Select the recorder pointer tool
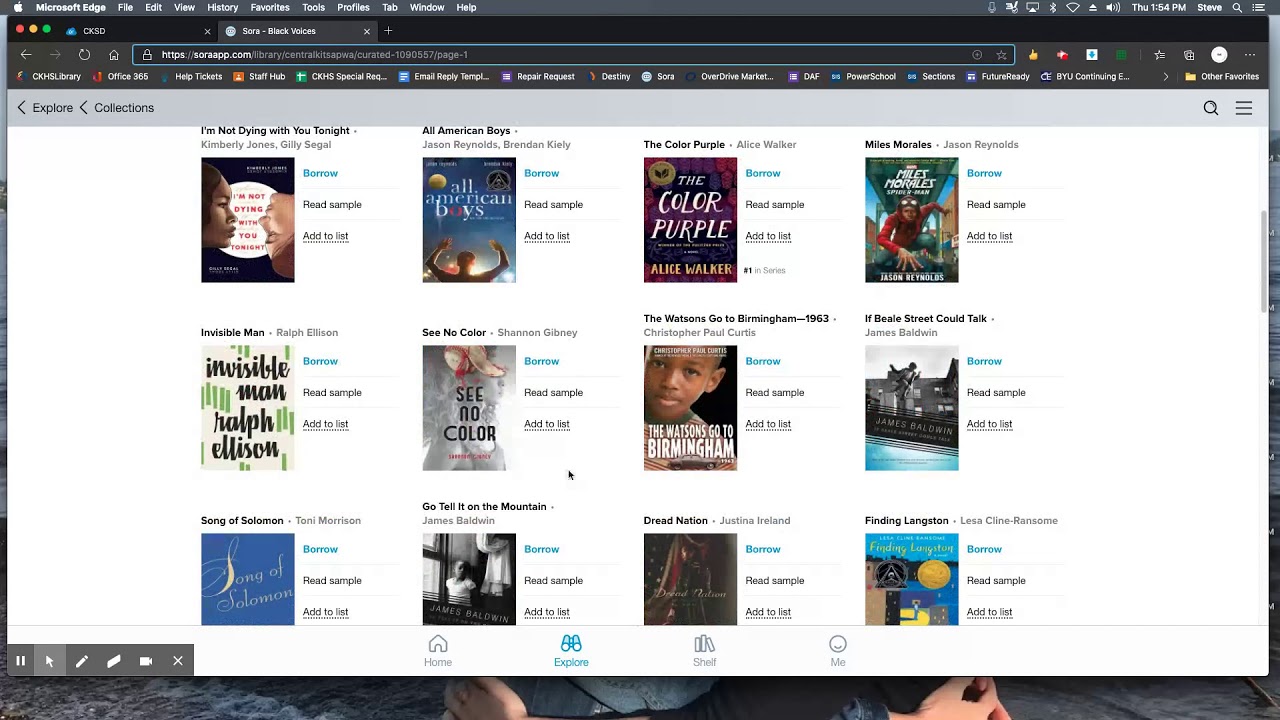 tap(49, 661)
